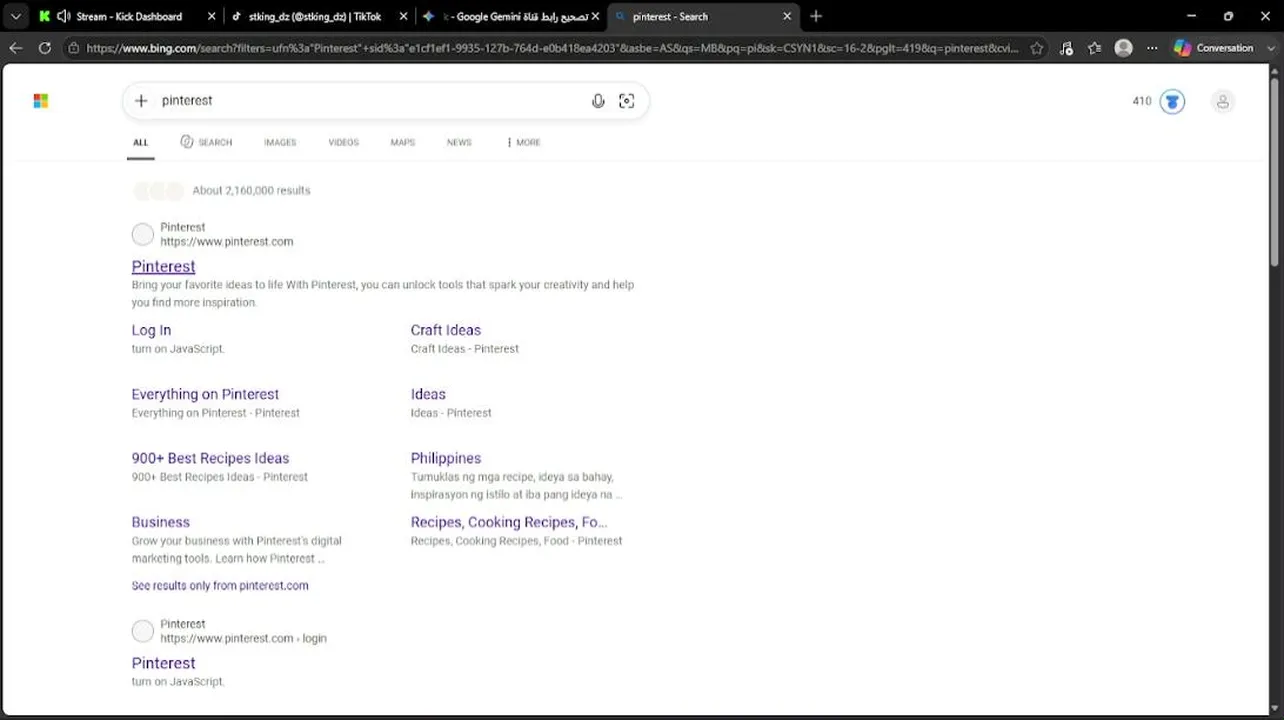Switch to Copilot SEARCH tab
The image size is (1284, 720).
pyautogui.click(x=206, y=143)
